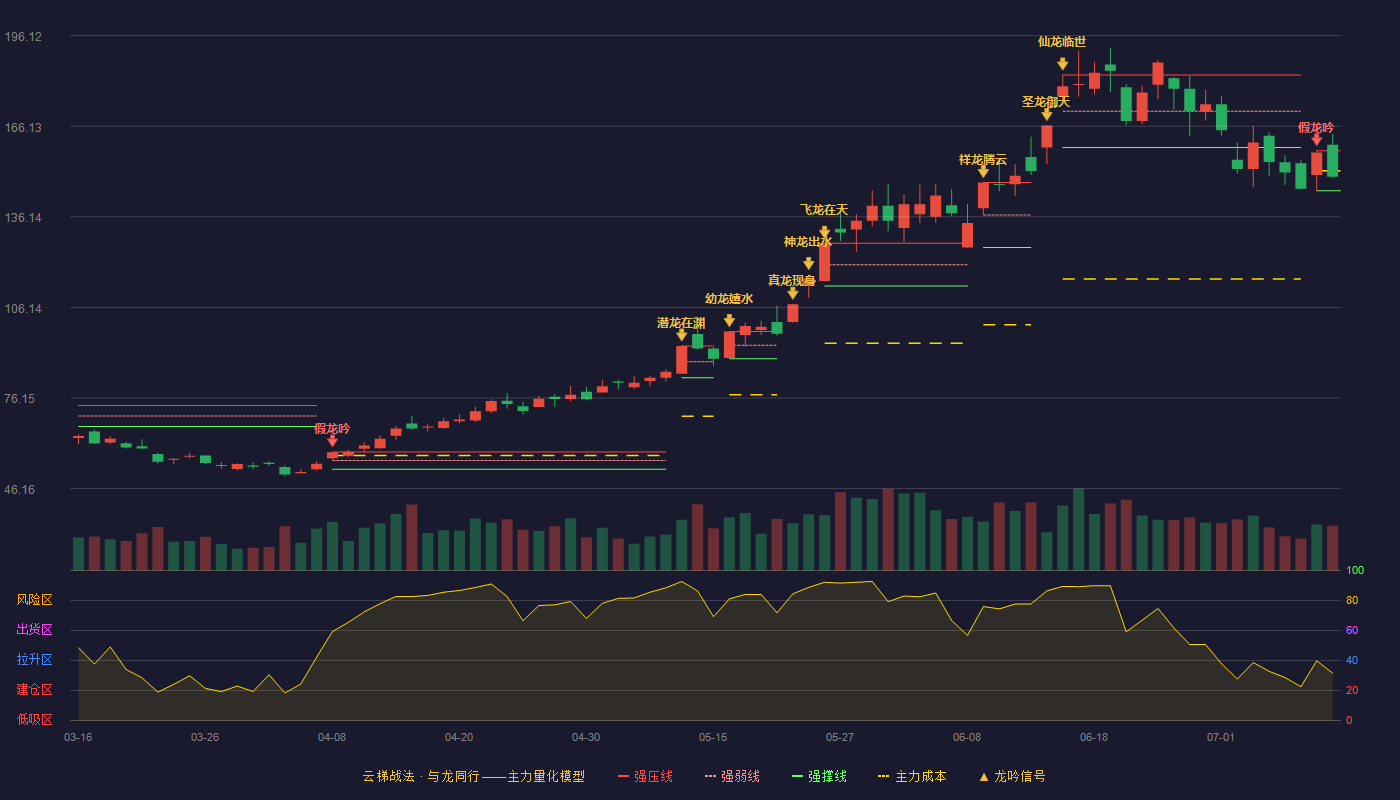
Task: Toggle the 强压线 legend entry
Action: point(645,776)
